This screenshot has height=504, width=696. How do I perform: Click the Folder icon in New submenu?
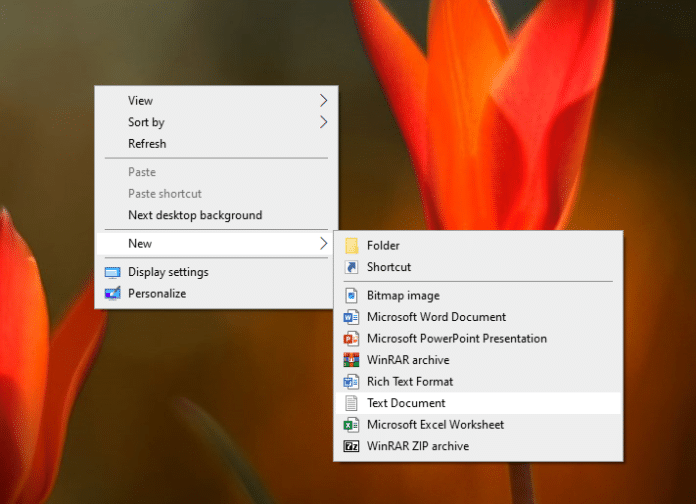[x=351, y=245]
